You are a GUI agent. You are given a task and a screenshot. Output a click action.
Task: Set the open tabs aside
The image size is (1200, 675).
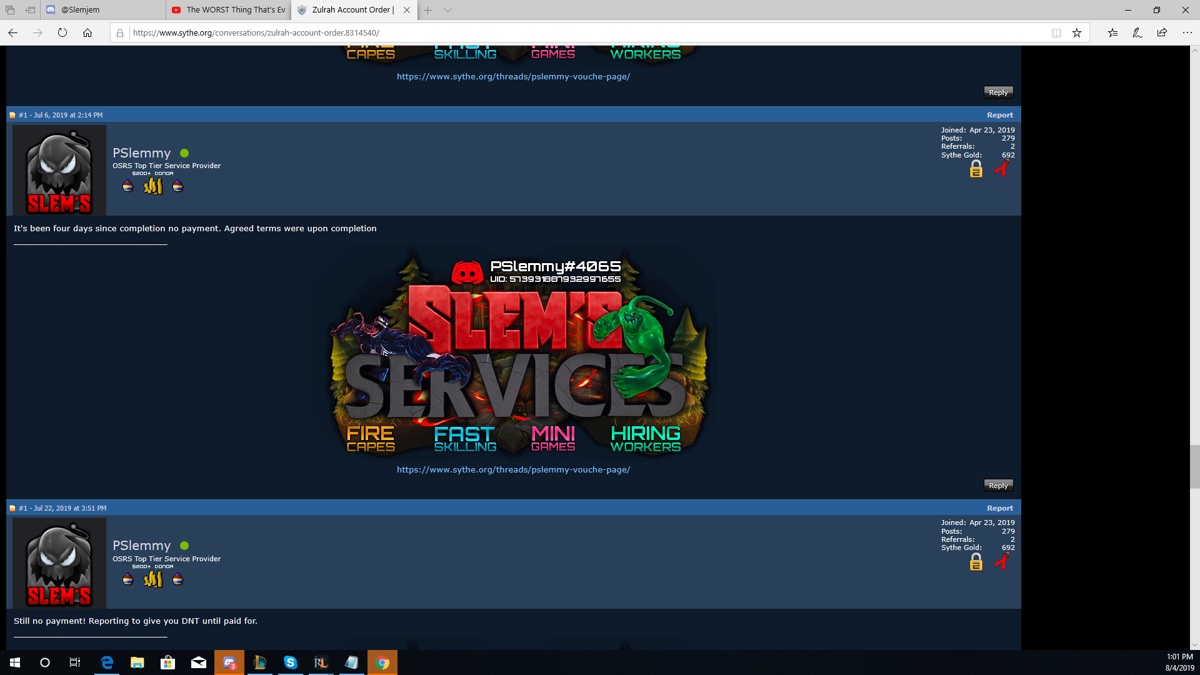[30, 10]
